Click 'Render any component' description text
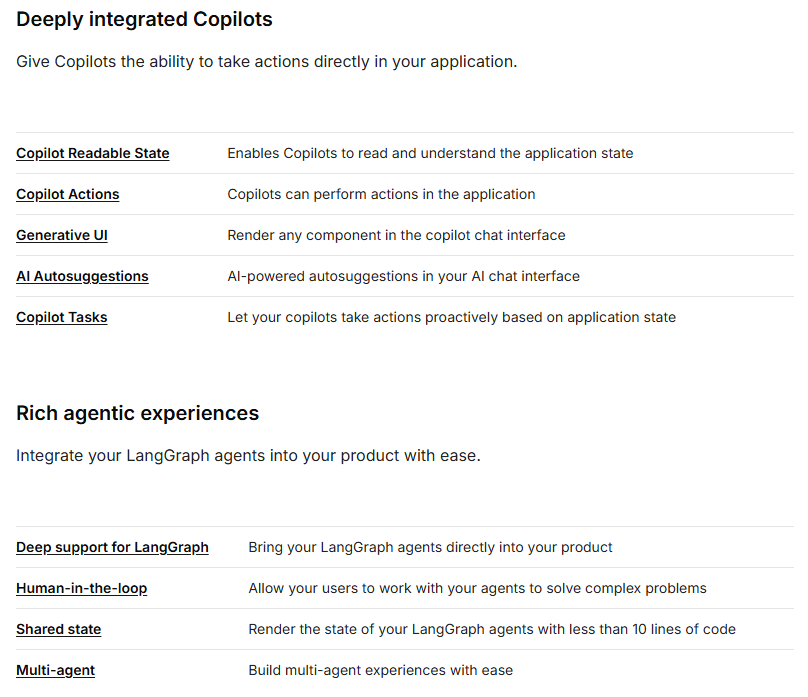Image resolution: width=808 pixels, height=697 pixels. (x=396, y=235)
